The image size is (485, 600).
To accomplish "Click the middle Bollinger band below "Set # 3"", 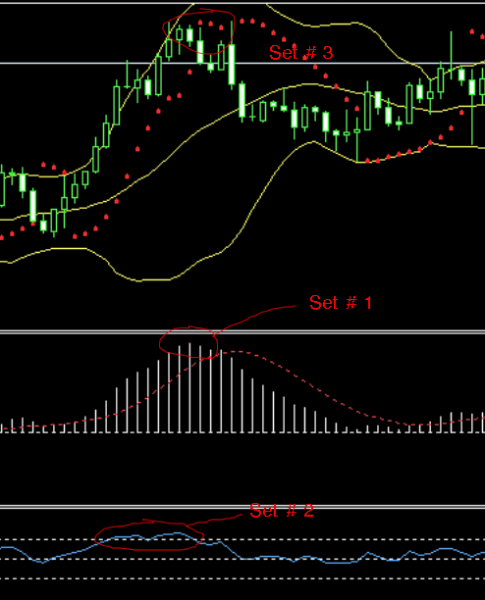I will (302, 85).
